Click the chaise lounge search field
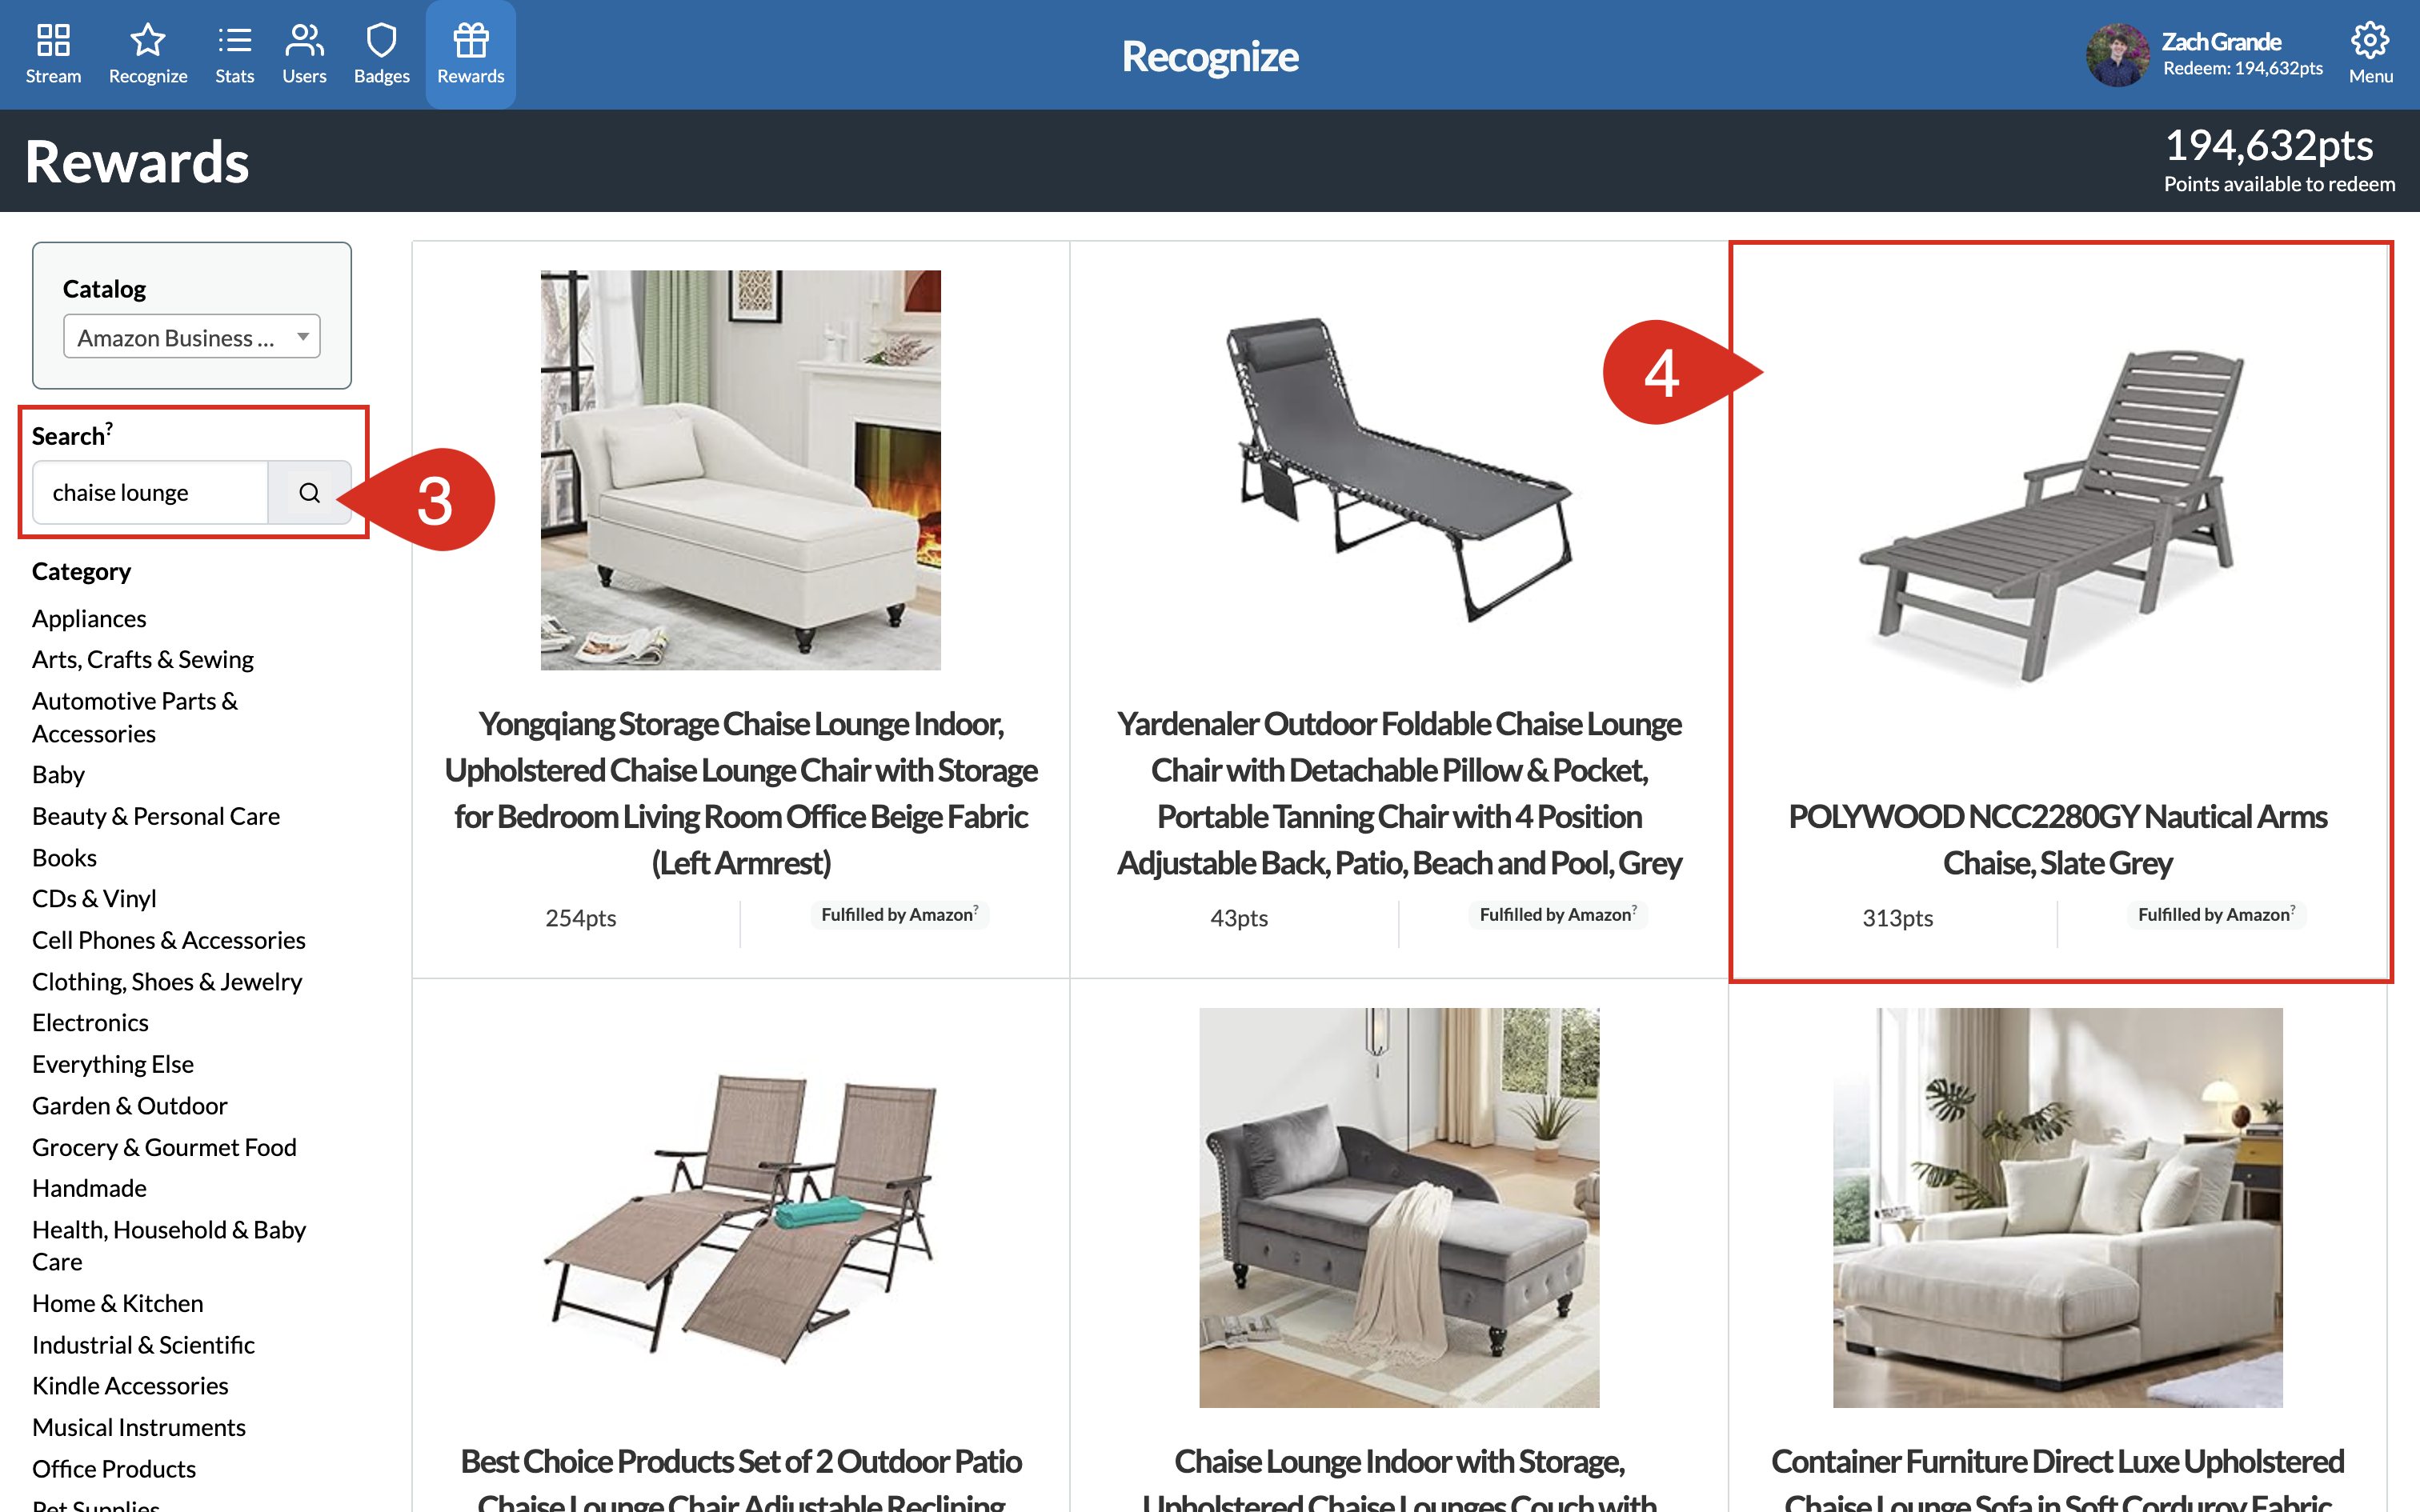This screenshot has width=2420, height=1512. click(x=151, y=492)
